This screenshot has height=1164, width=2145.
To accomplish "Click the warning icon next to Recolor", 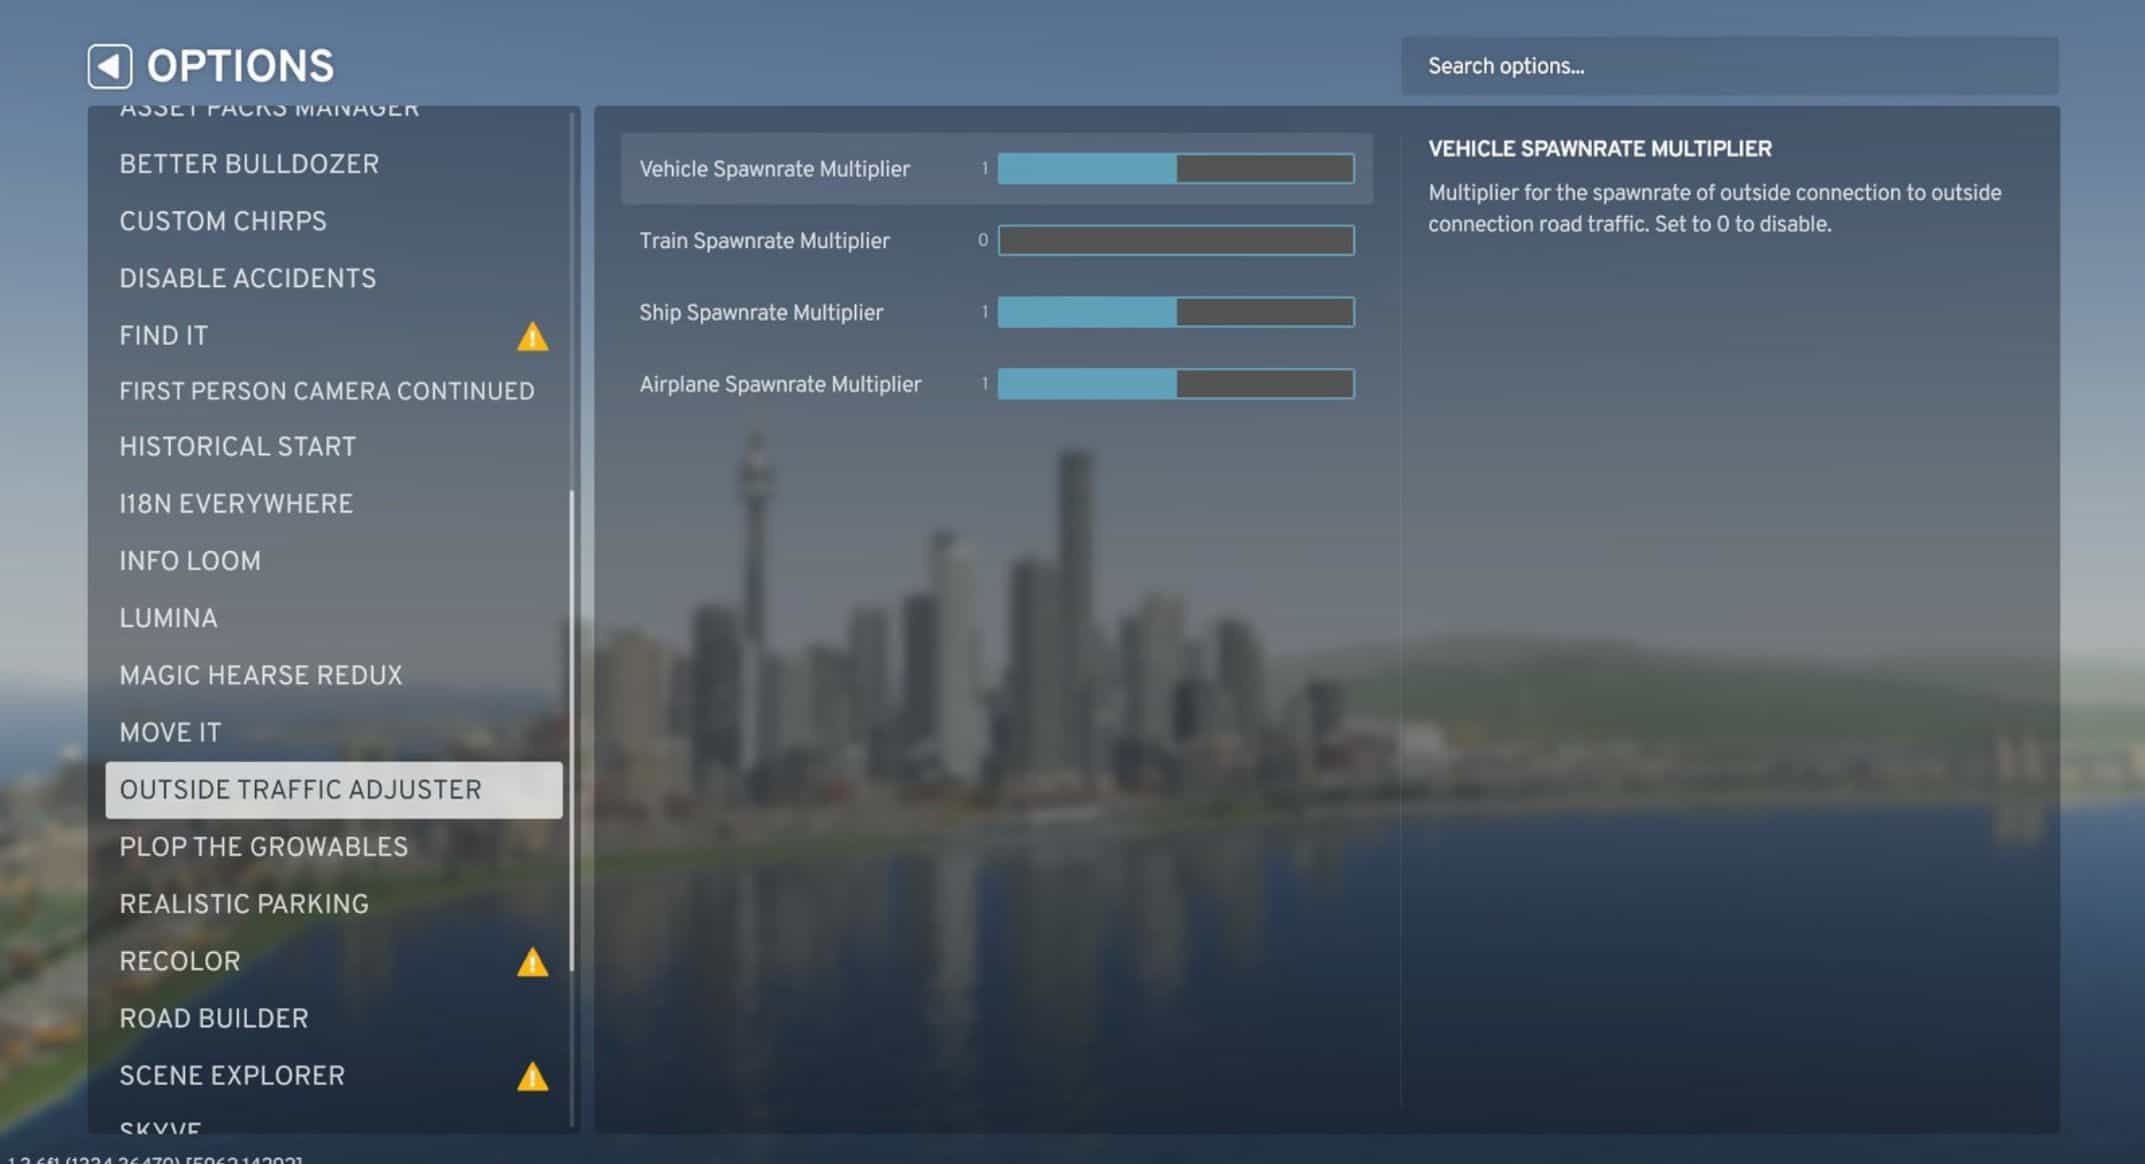I will [532, 962].
